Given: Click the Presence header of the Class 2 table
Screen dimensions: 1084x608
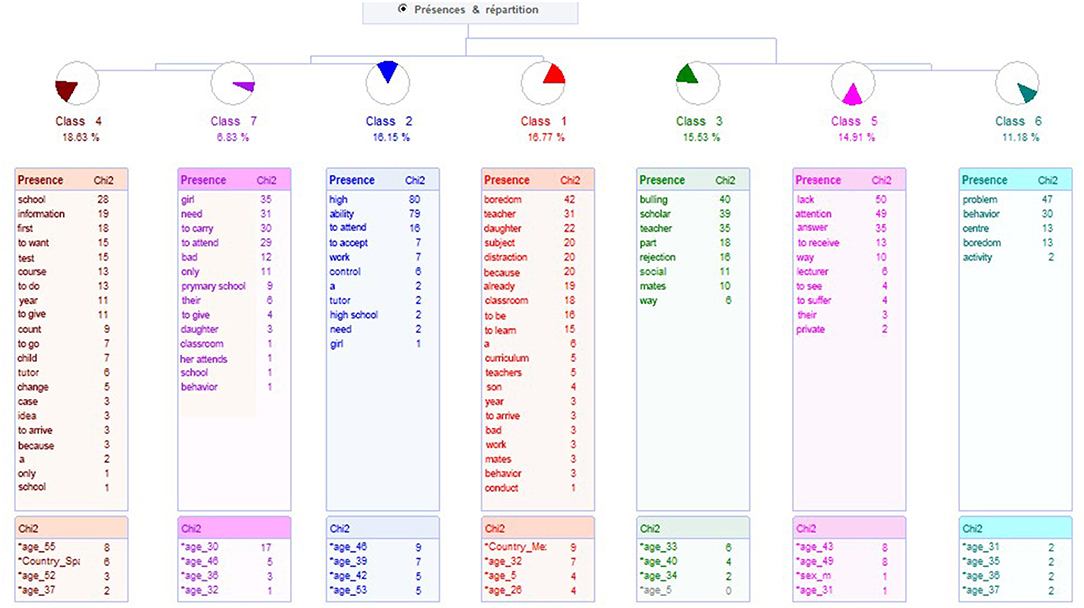Looking at the screenshot, I should 352,180.
